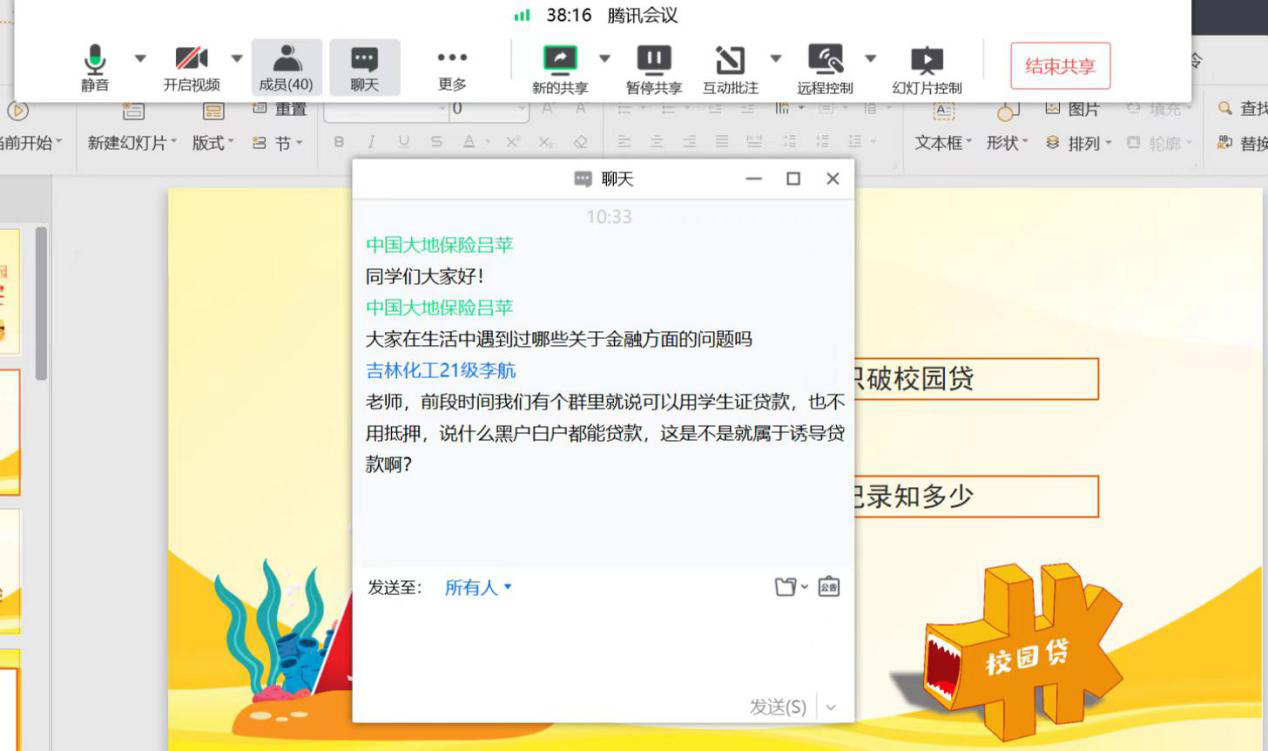Toggle superscript X² formatting

coord(513,143)
